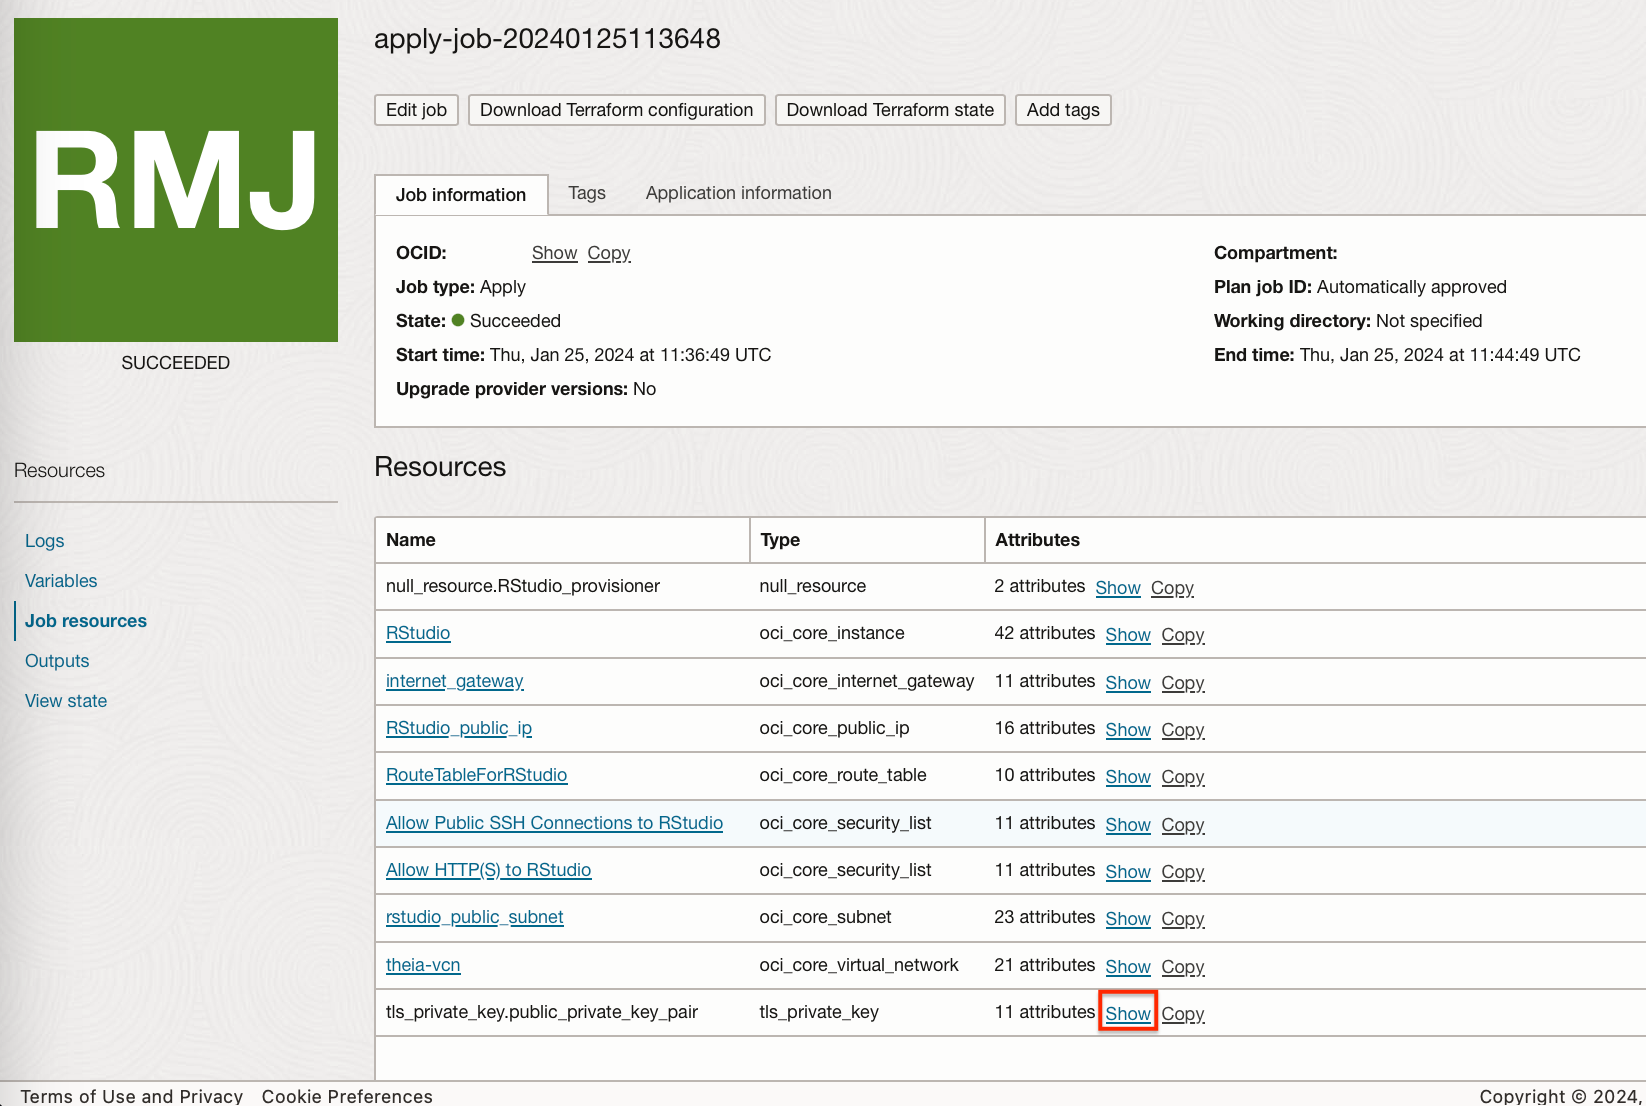Open the RouteTableForRStudio resource

pyautogui.click(x=477, y=775)
